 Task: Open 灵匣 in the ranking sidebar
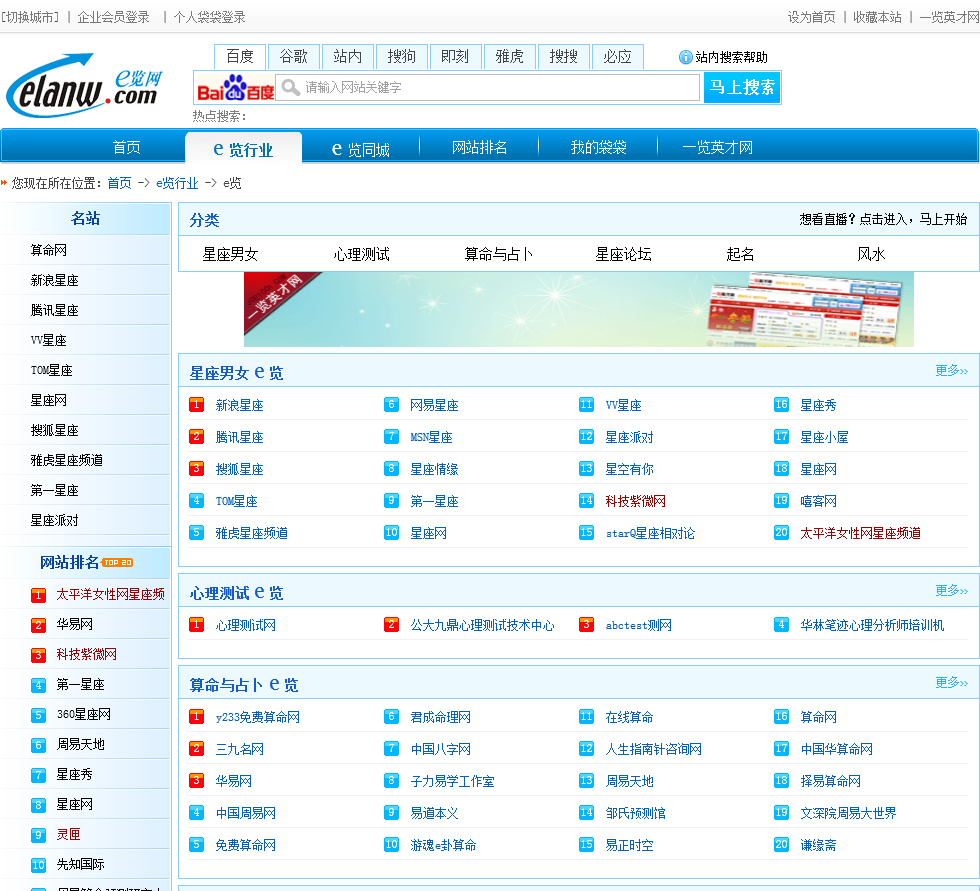click(68, 834)
